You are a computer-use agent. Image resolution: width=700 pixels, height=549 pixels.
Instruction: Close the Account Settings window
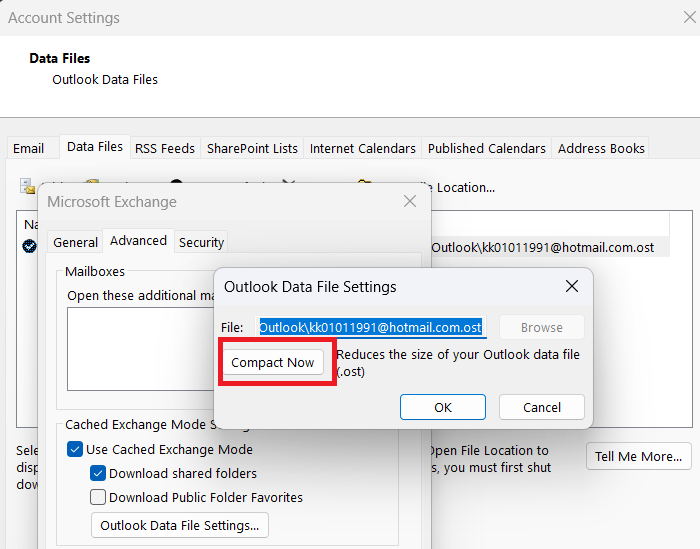click(x=690, y=17)
